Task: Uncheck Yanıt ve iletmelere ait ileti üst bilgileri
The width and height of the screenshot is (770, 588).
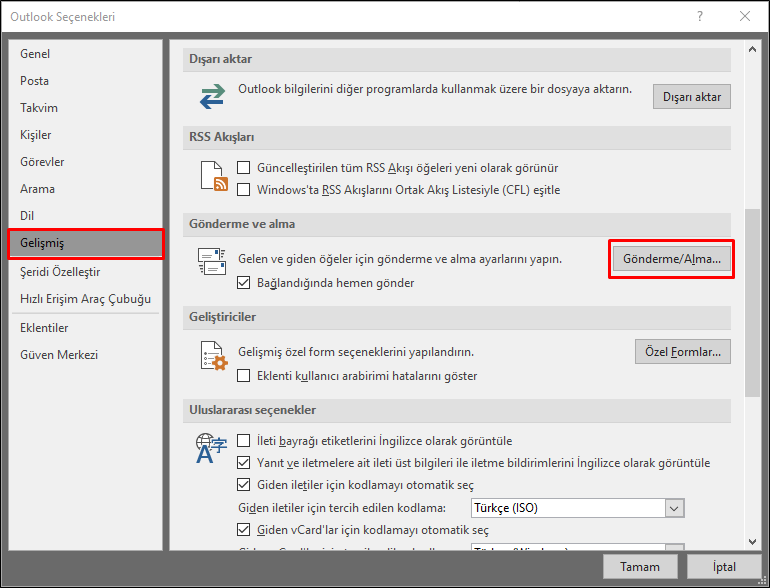Action: (x=244, y=463)
